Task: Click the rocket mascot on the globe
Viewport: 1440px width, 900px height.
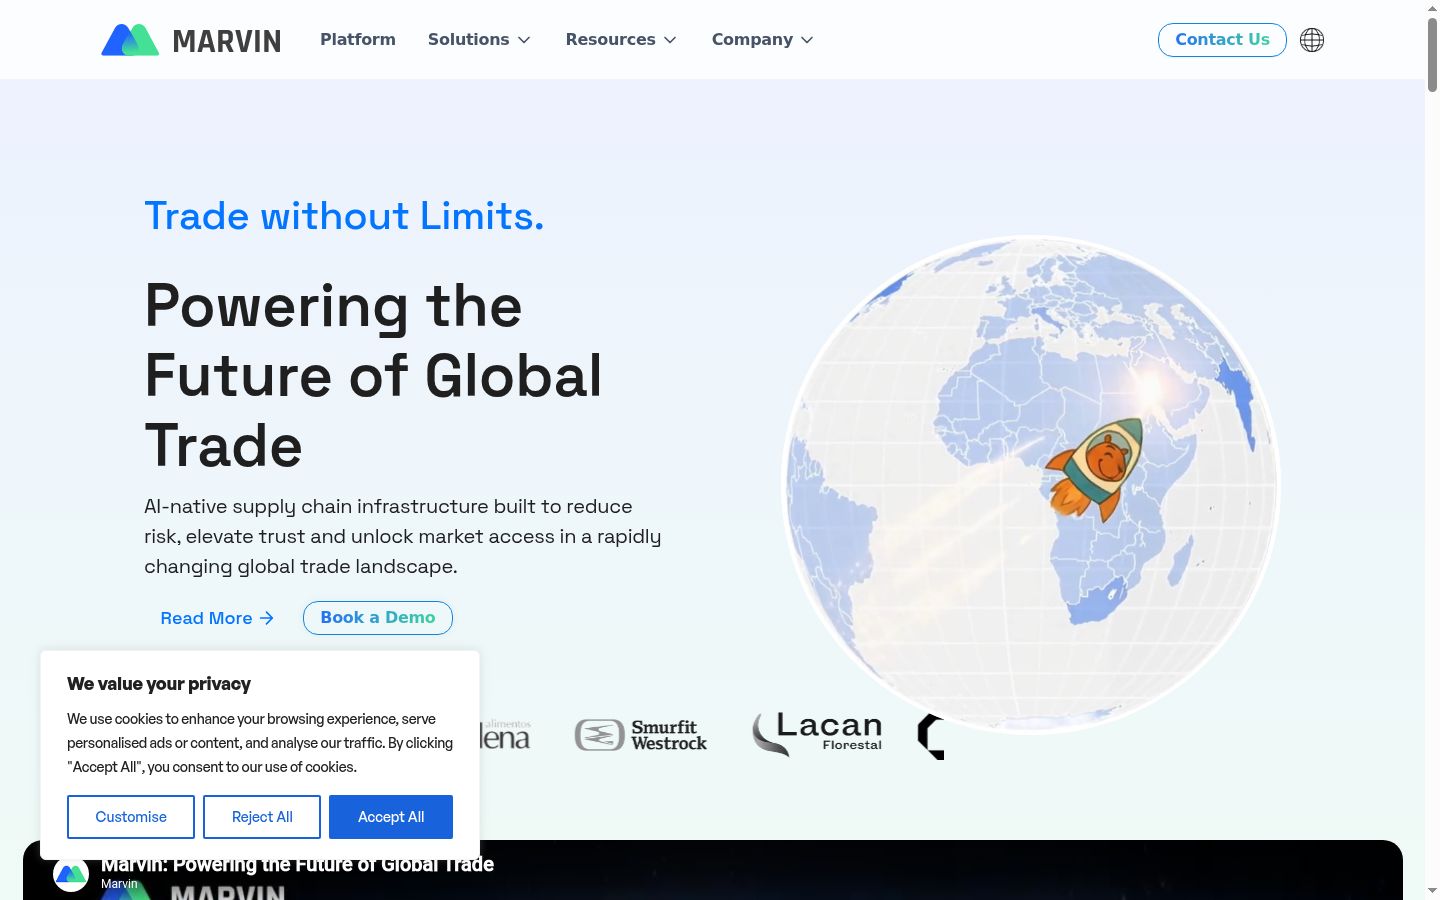Action: (1095, 469)
